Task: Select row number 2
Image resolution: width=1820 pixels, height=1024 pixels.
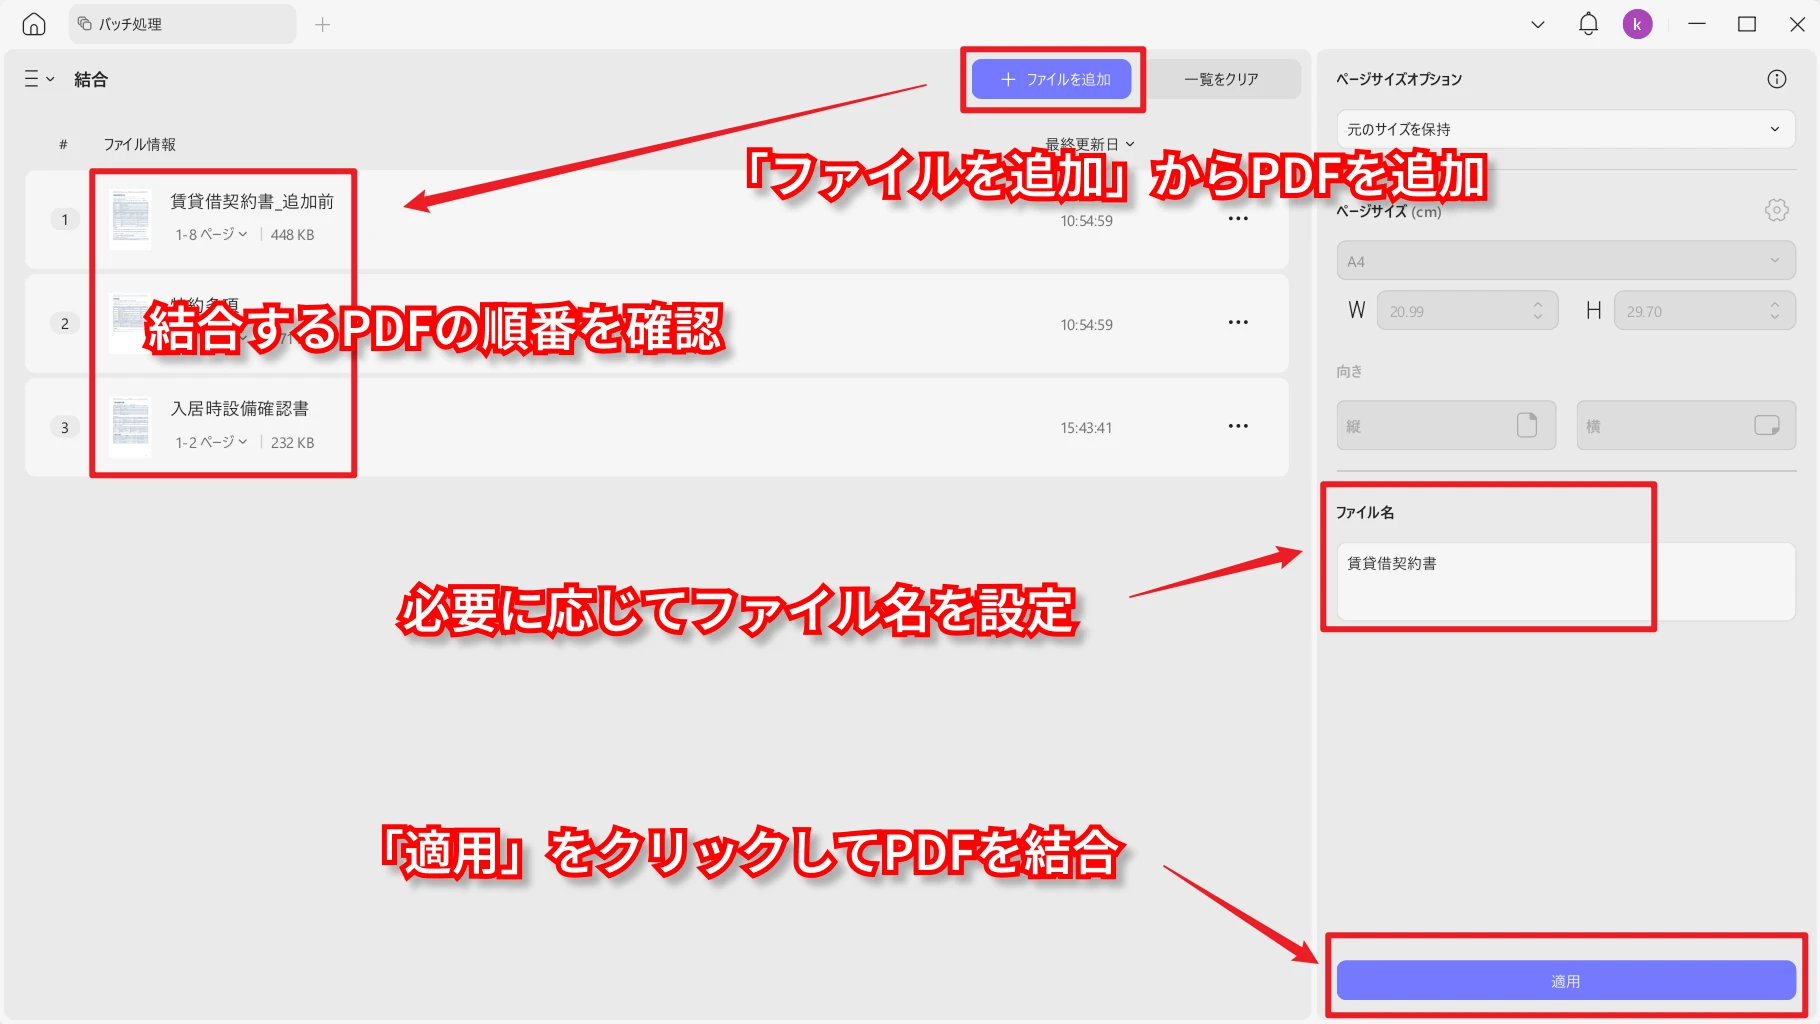Action: point(65,323)
